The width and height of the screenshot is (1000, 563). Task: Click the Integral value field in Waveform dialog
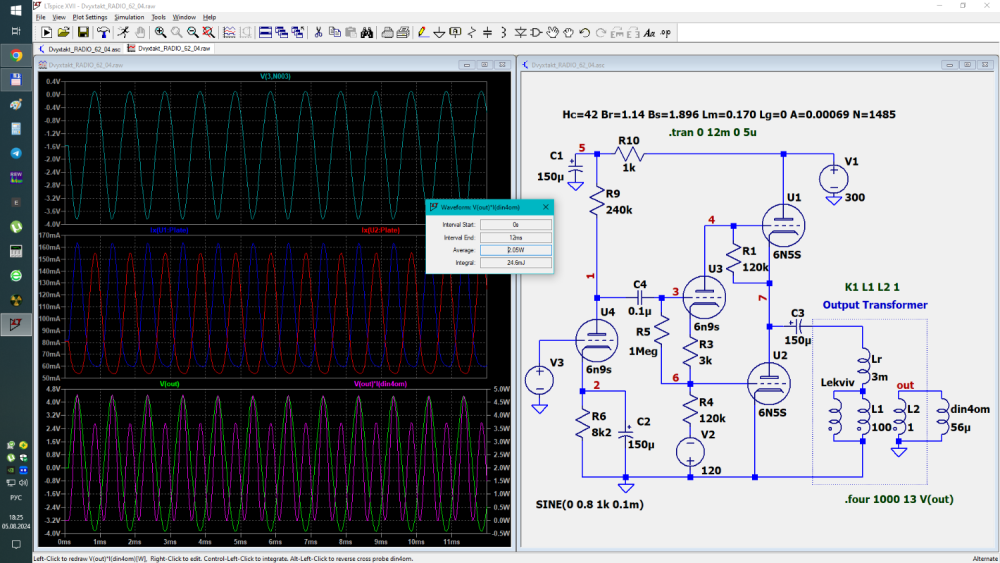pyautogui.click(x=515, y=263)
